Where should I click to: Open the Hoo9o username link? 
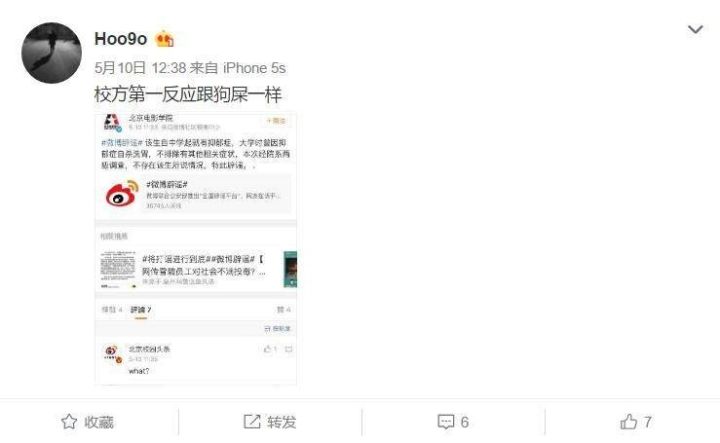(x=121, y=39)
